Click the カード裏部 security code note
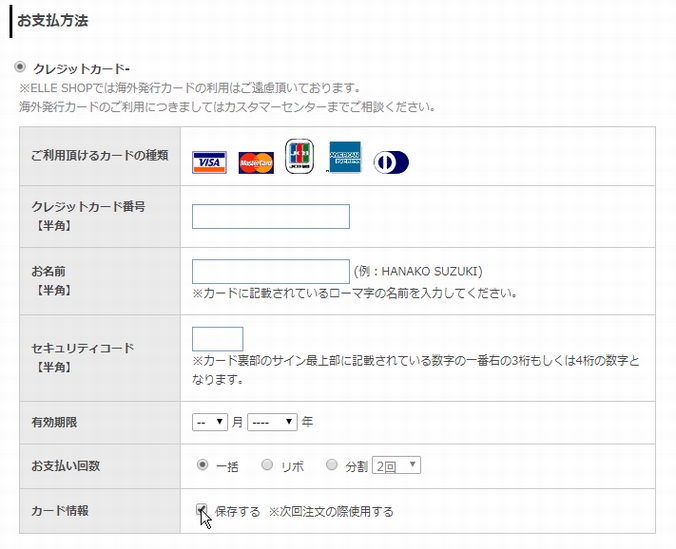676x549 pixels. pos(416,370)
